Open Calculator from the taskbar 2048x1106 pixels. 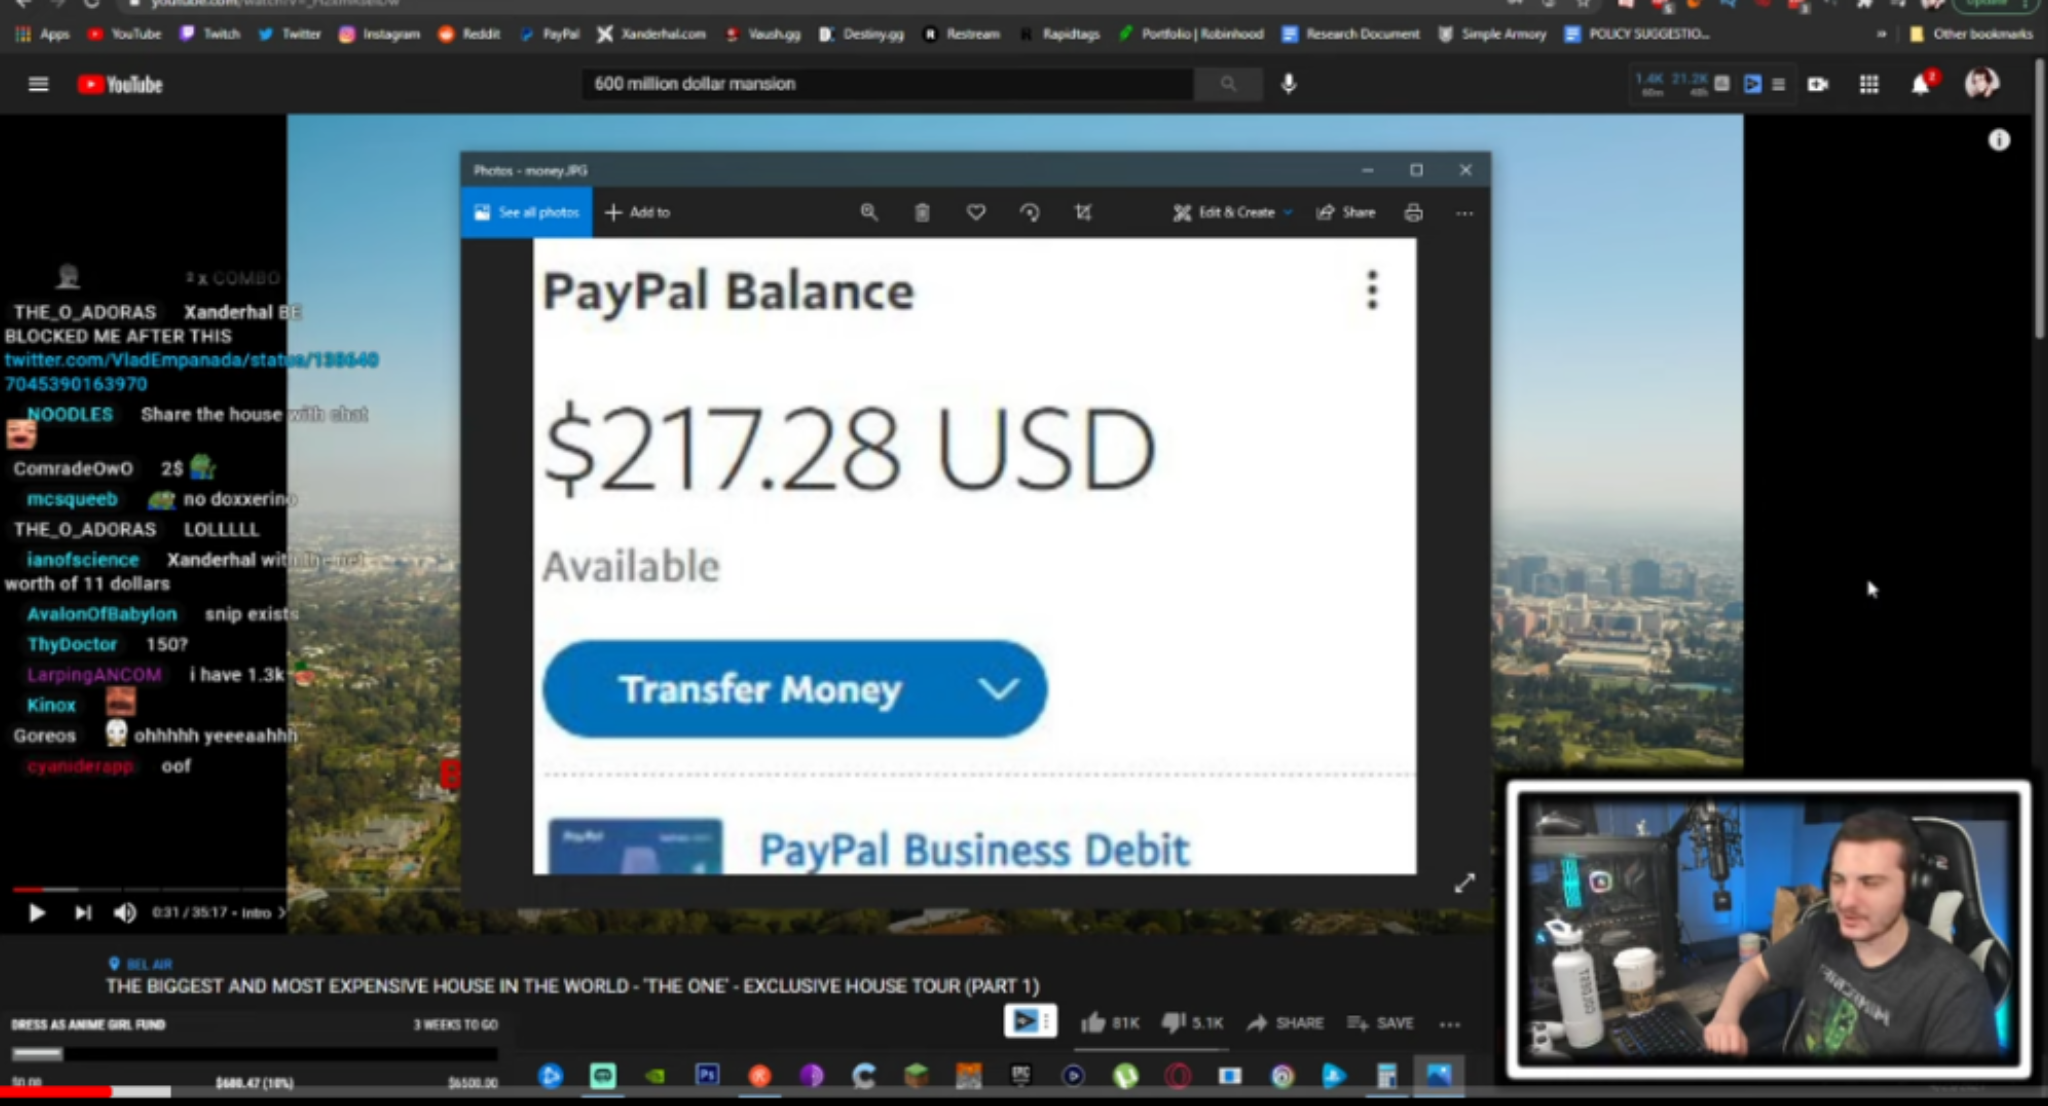tap(1386, 1075)
